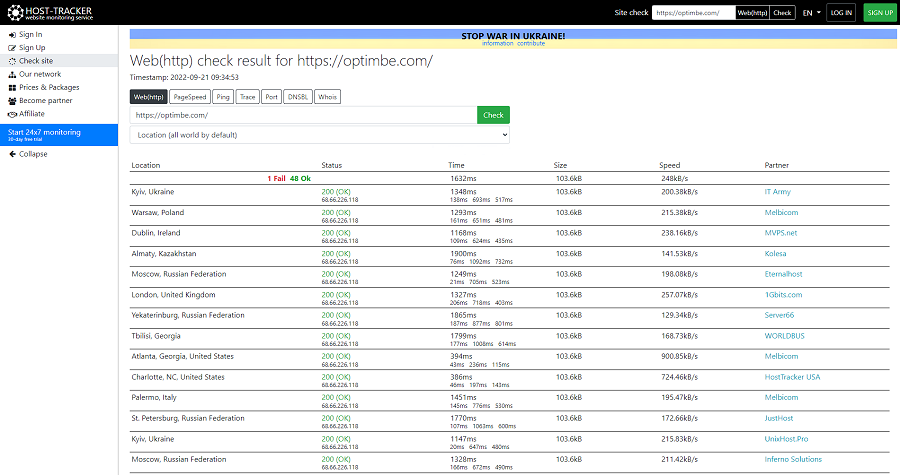Open the Eternalhost partner link

click(783, 274)
